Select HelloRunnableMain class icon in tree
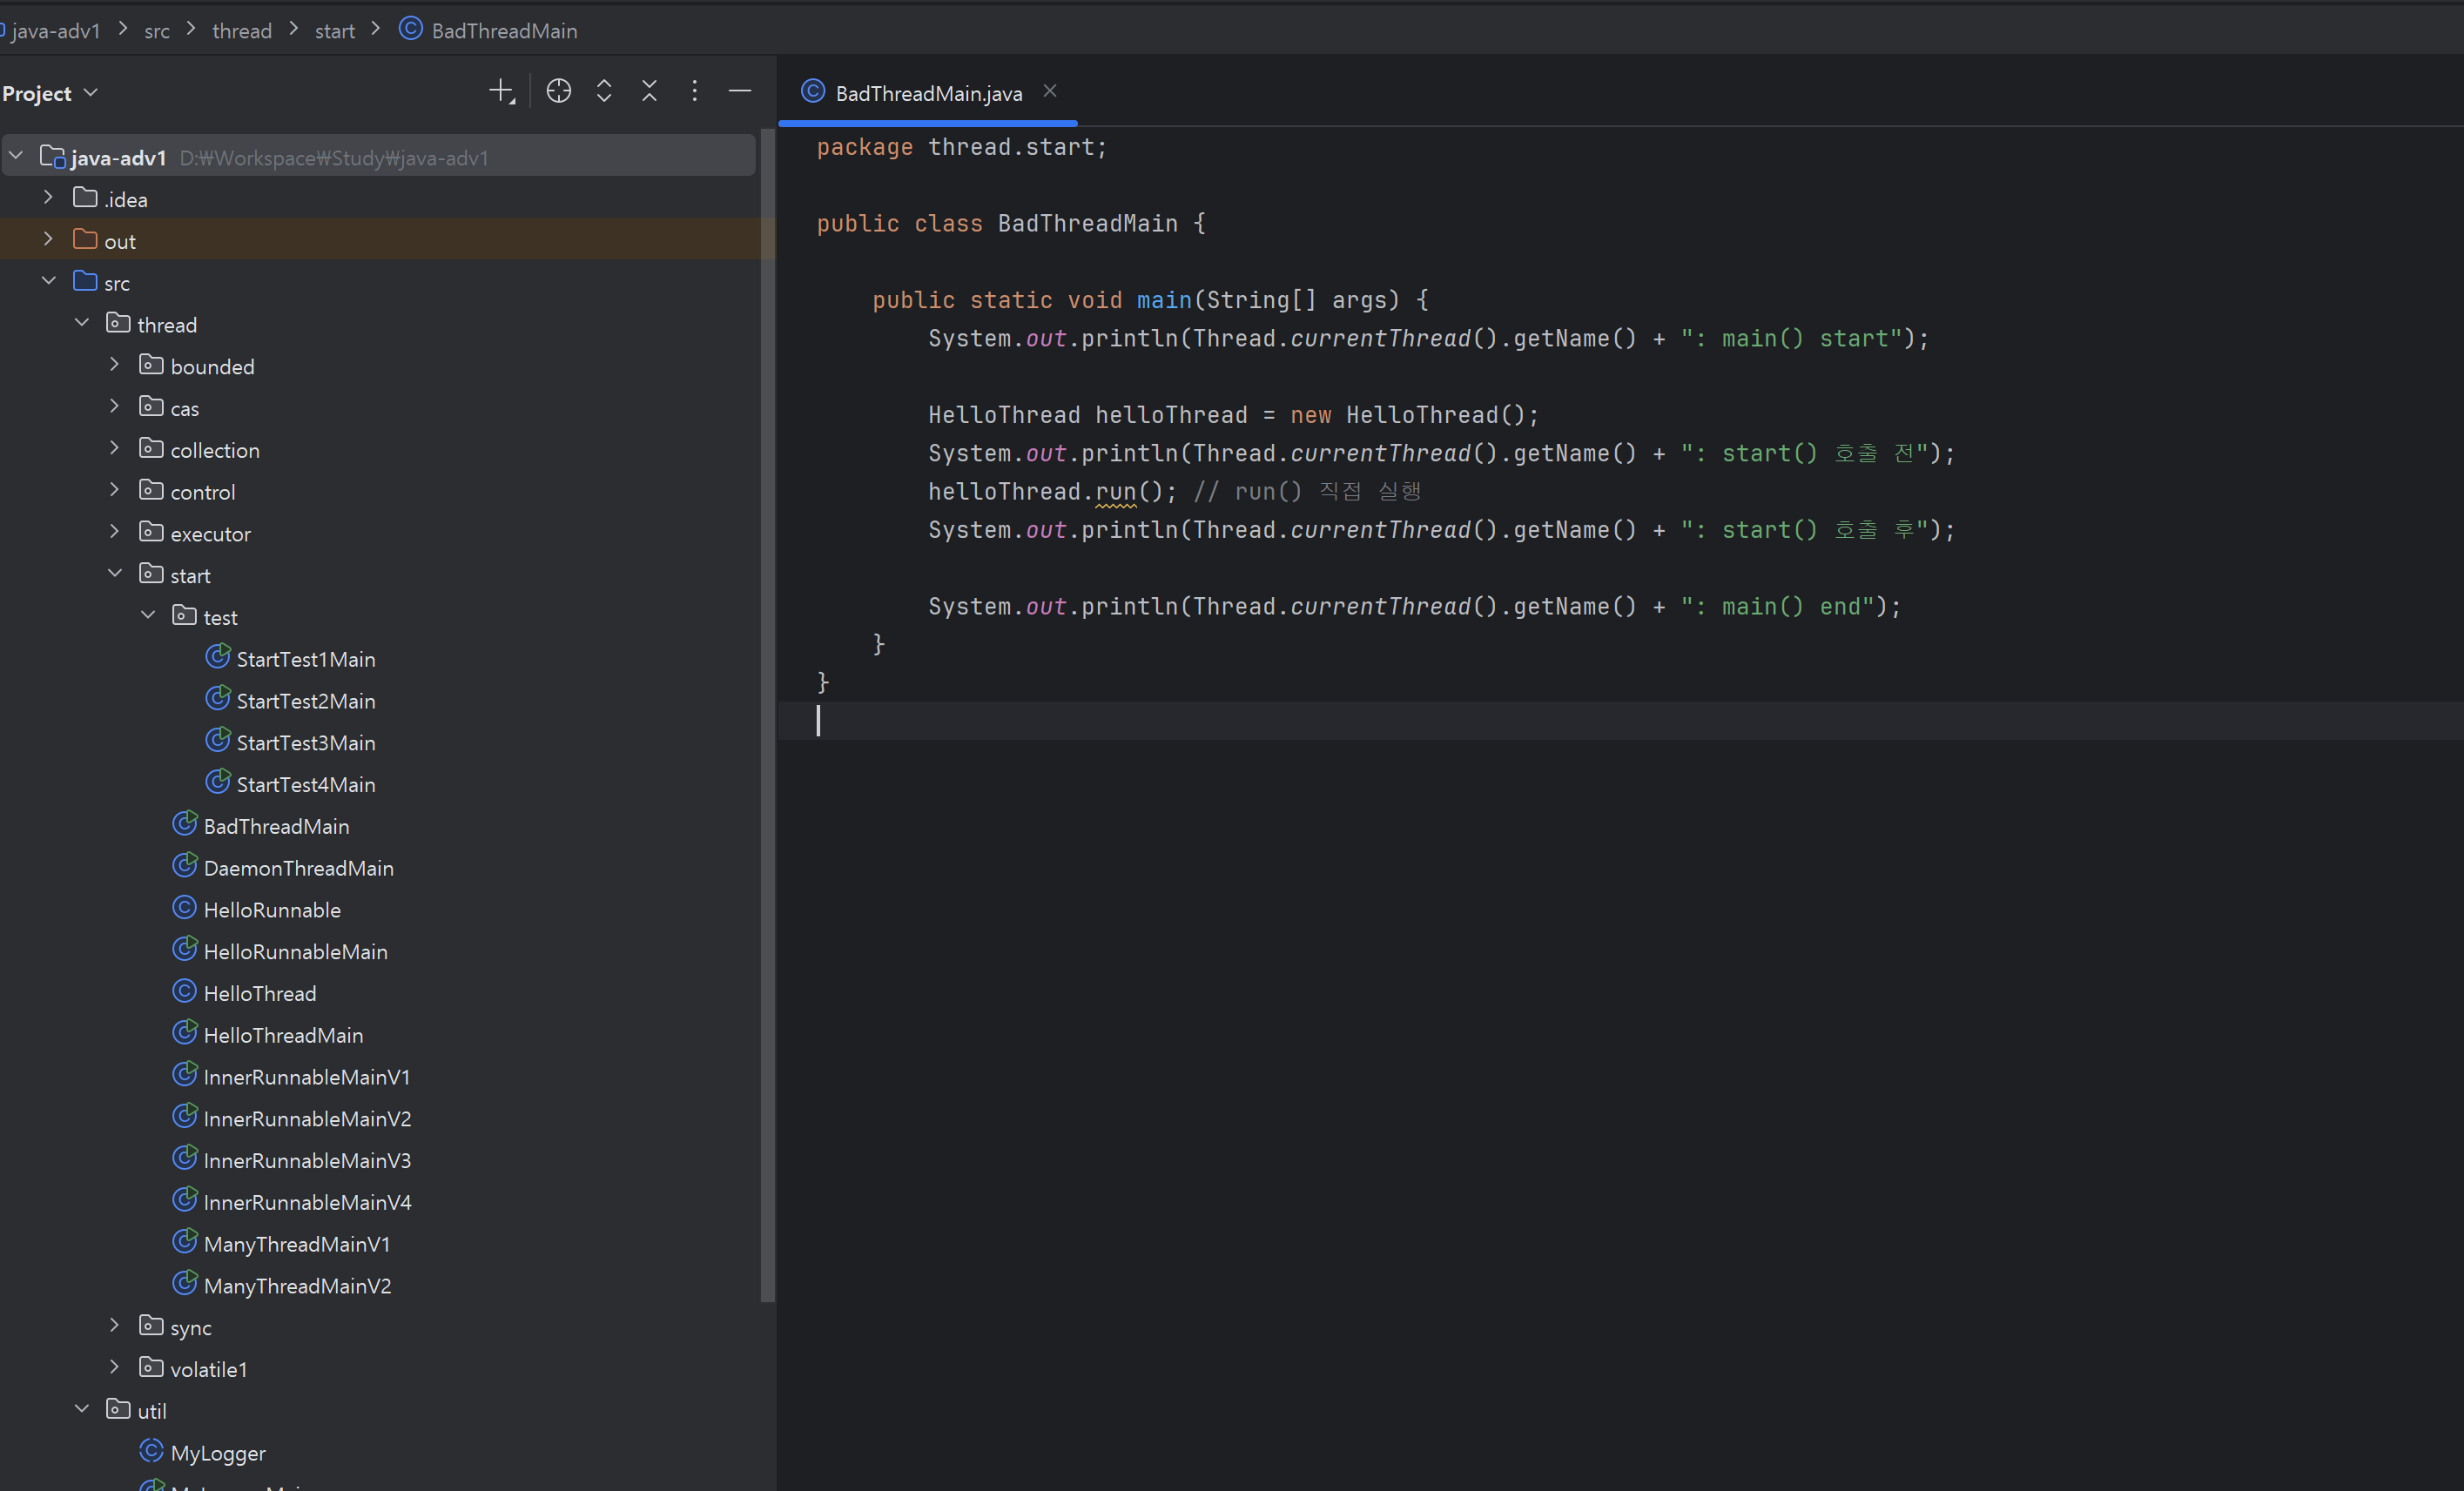This screenshot has width=2464, height=1491. click(185, 950)
